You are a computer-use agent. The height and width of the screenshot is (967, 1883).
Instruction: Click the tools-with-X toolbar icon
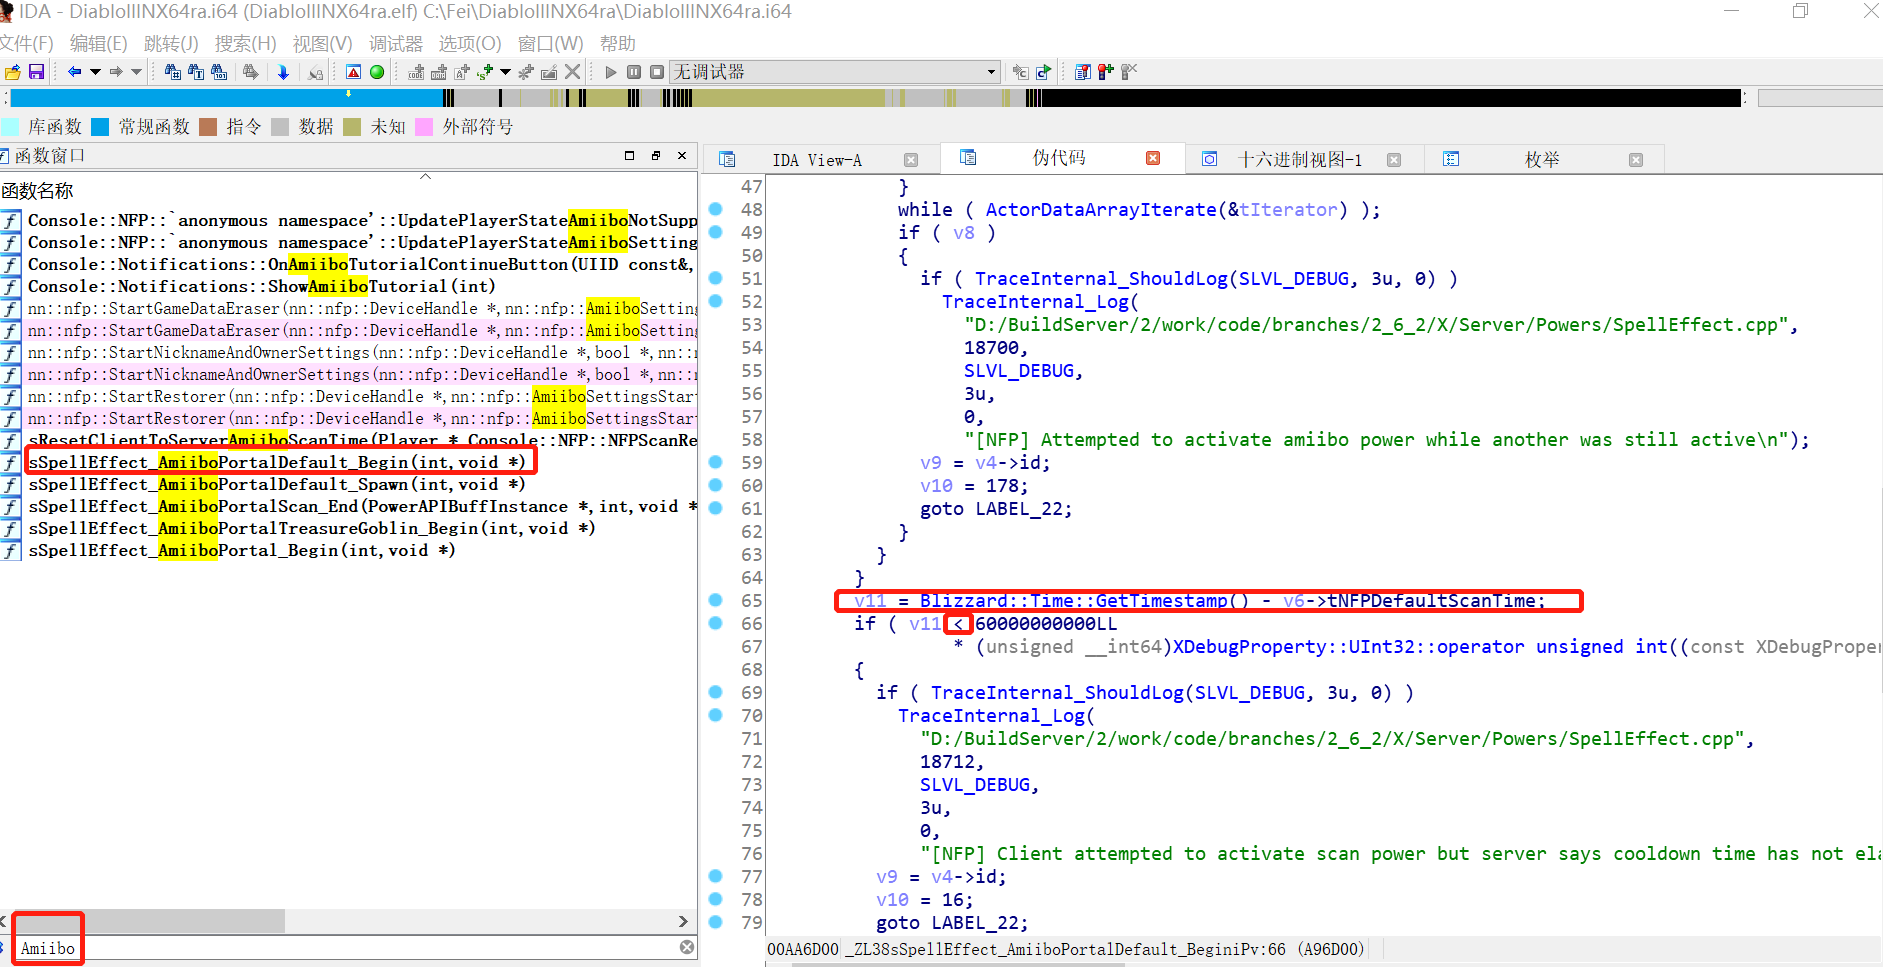tap(1129, 72)
